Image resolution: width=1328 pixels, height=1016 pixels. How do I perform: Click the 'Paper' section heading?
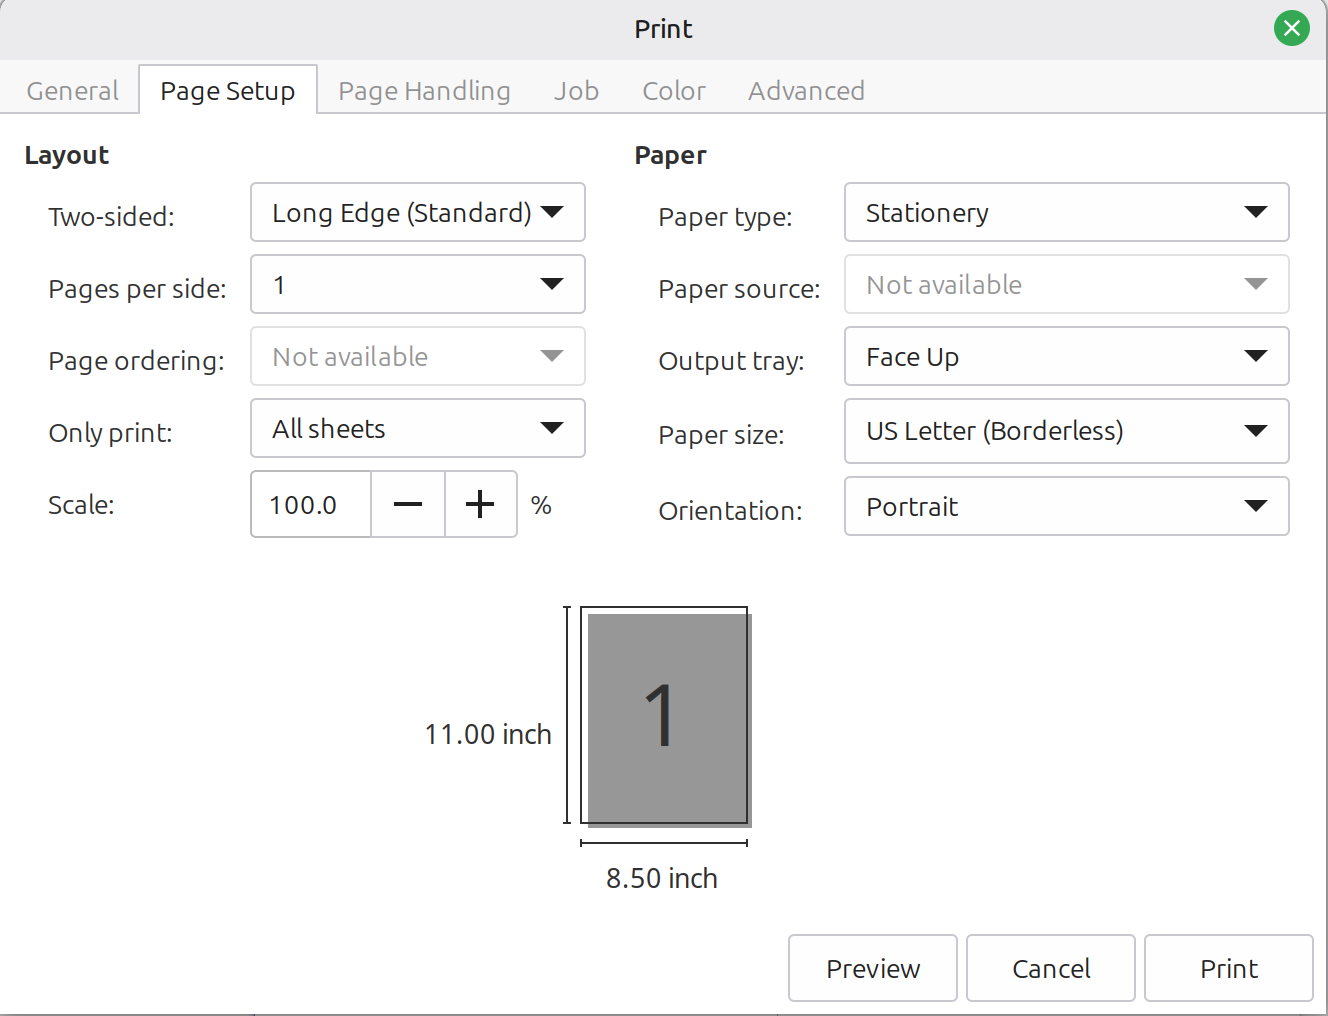[x=670, y=155]
